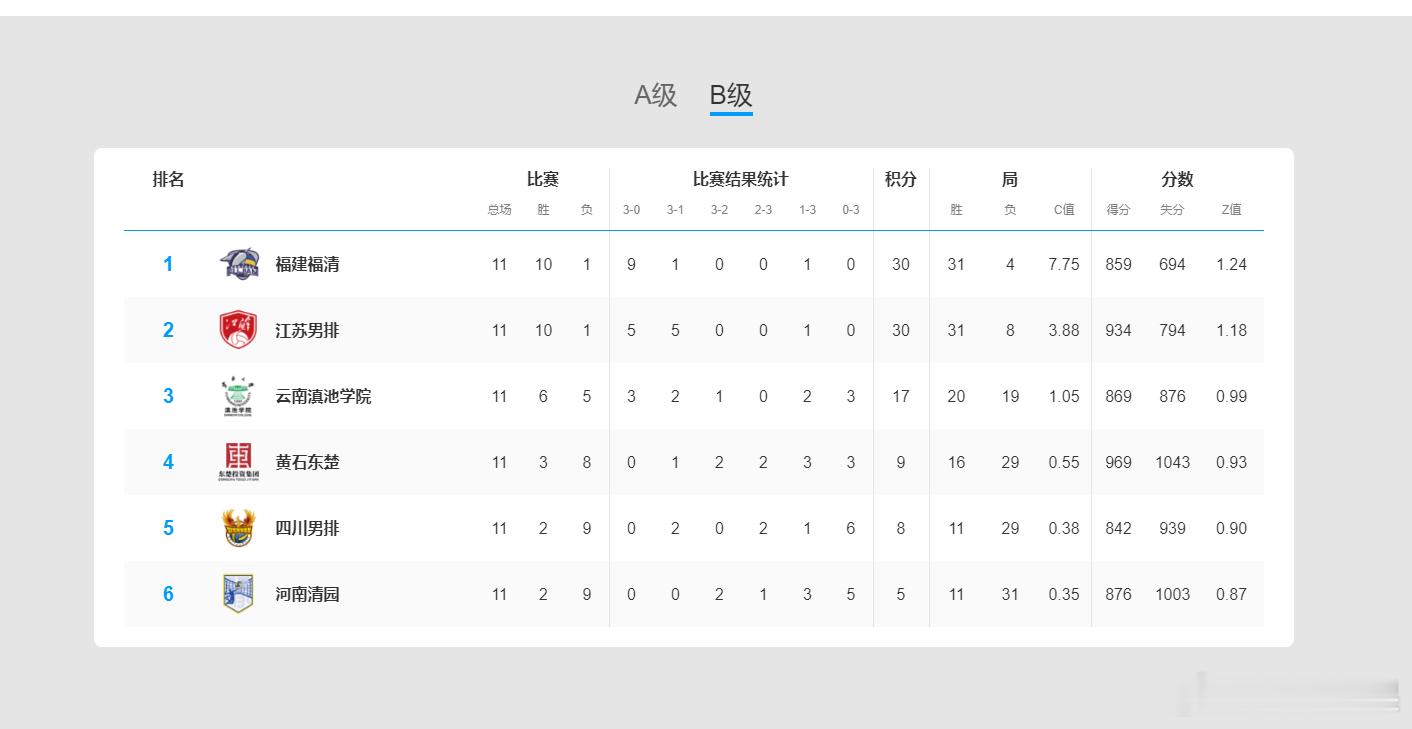Select the B级 tab
The height and width of the screenshot is (729, 1412).
tap(731, 95)
